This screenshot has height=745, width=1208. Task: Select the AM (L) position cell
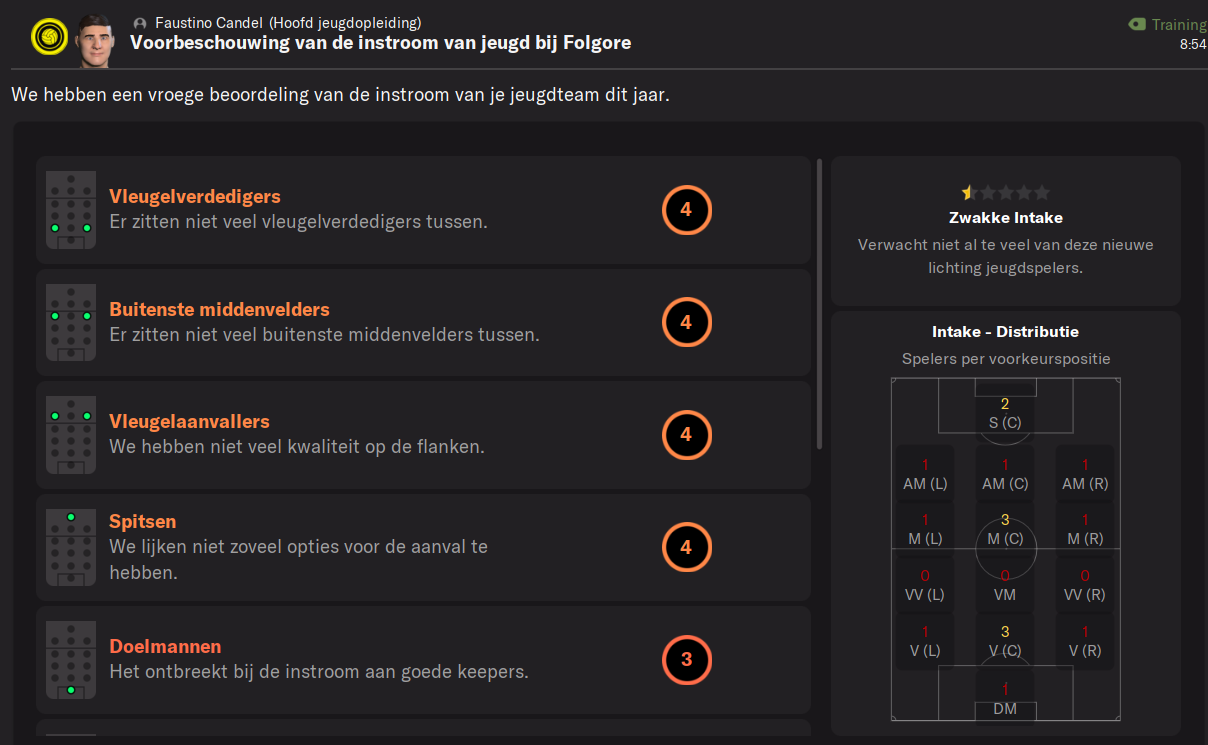pyautogui.click(x=925, y=473)
